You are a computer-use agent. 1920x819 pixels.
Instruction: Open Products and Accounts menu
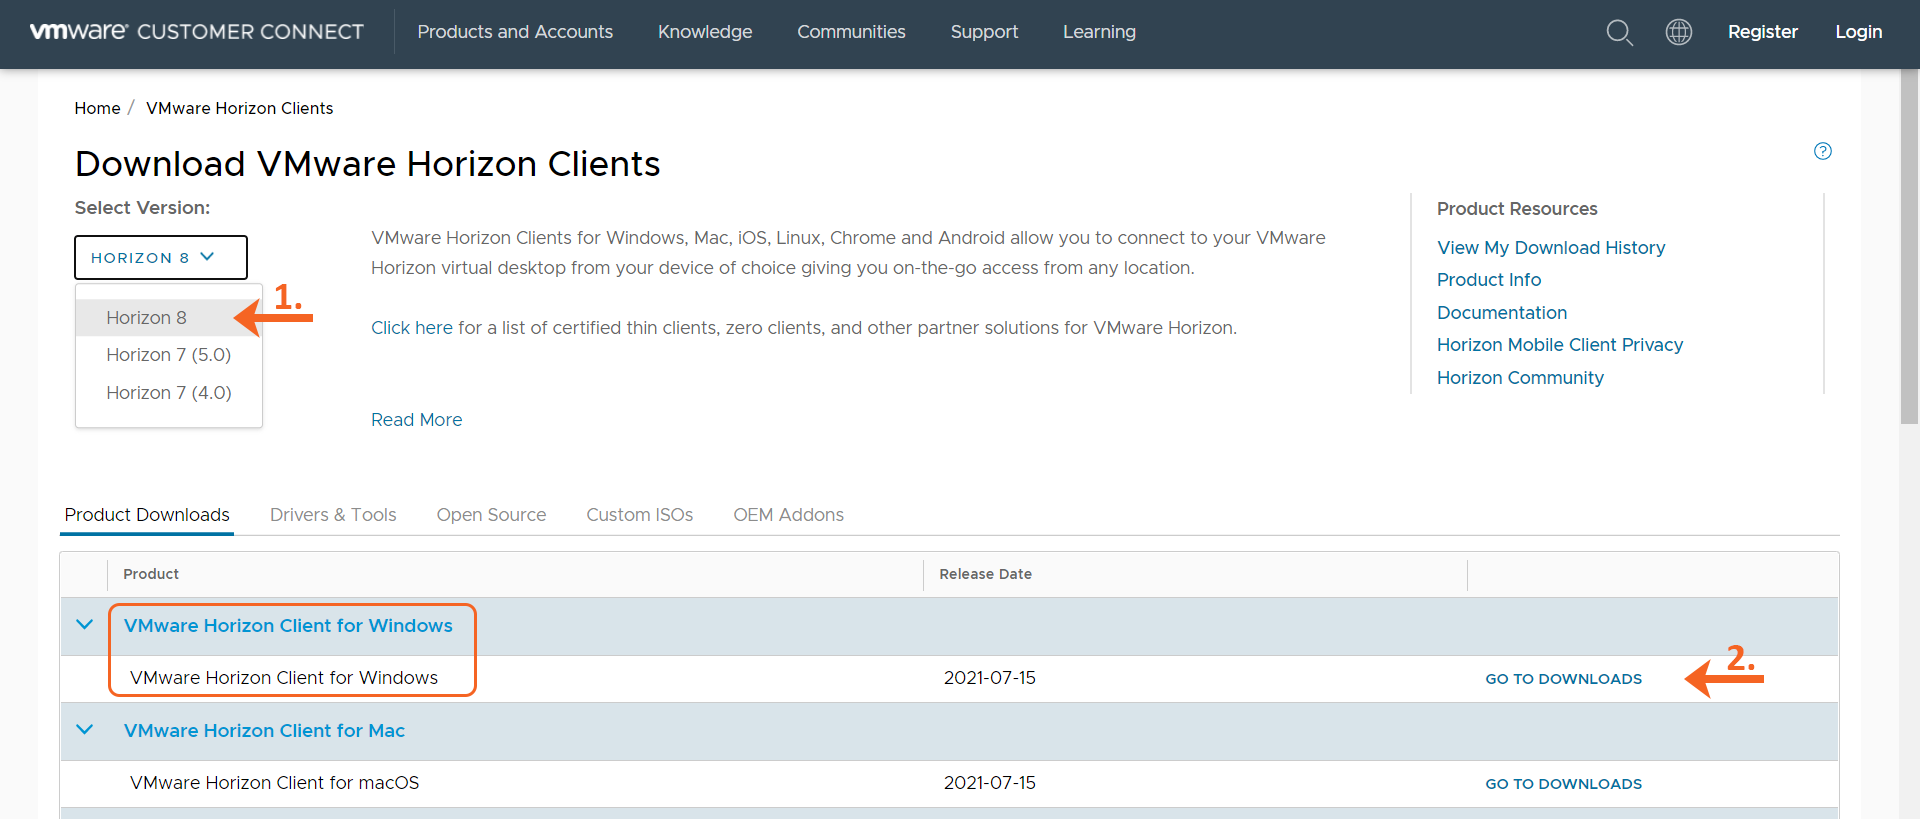pyautogui.click(x=515, y=32)
